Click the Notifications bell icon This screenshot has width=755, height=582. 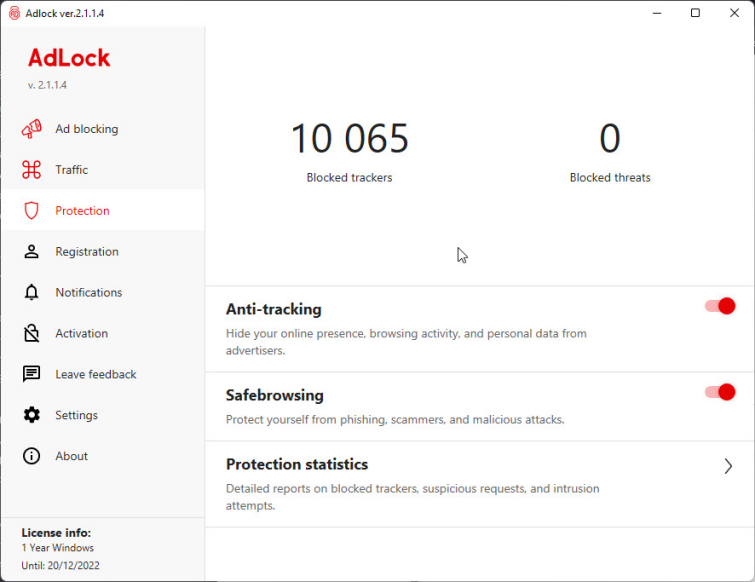[x=32, y=293]
